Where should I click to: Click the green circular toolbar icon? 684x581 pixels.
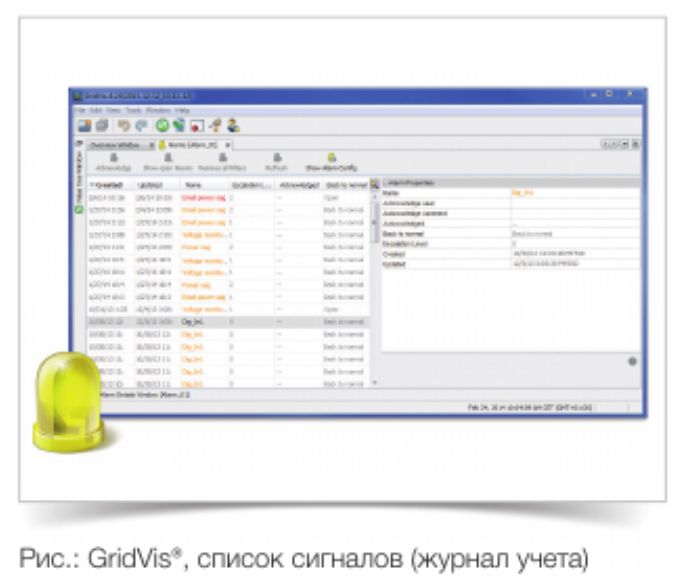(161, 126)
